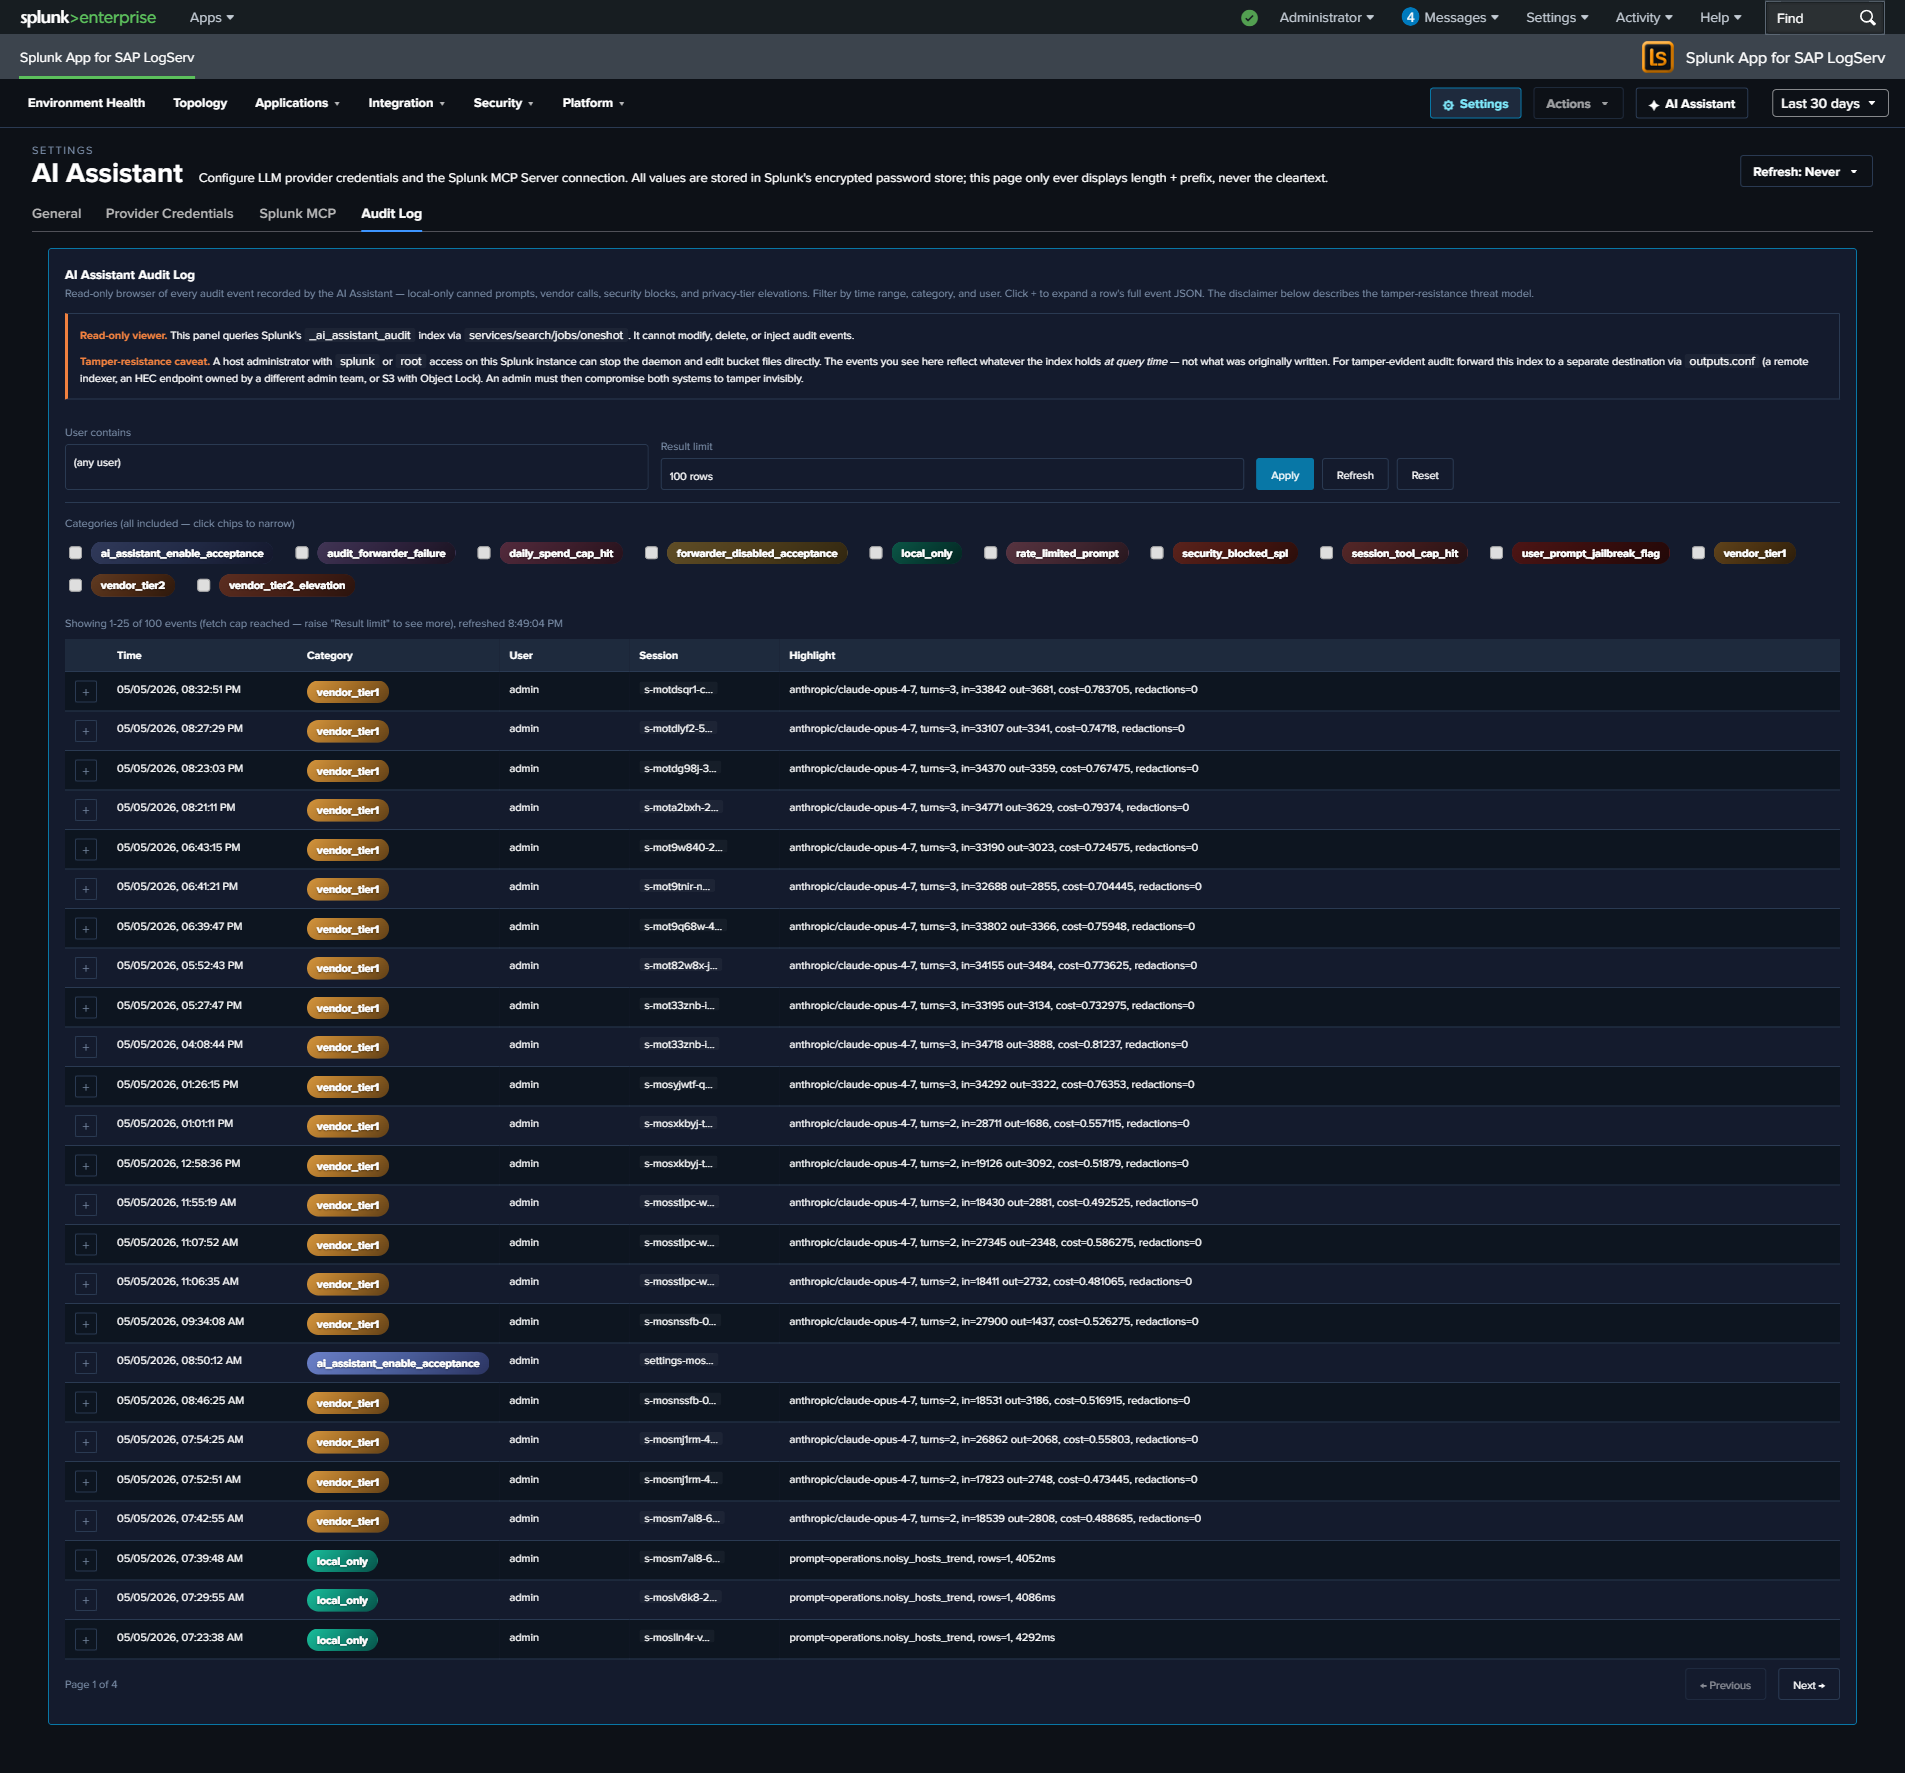1905x1773 pixels.
Task: Switch to the General tab
Action: [56, 213]
